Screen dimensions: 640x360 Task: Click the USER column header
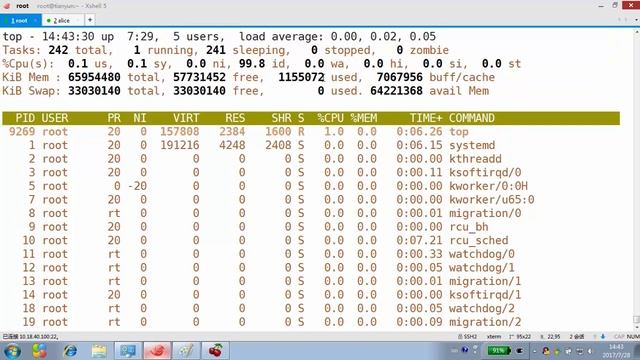[55, 118]
